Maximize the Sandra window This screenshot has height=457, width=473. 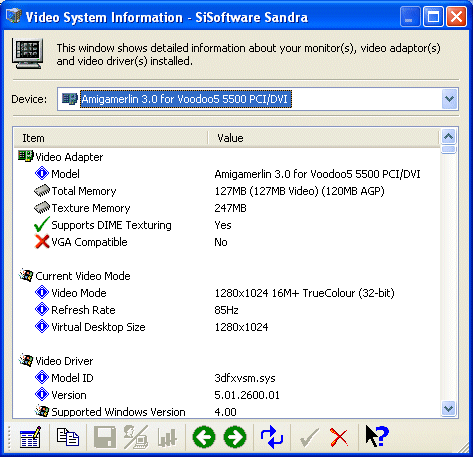(x=433, y=16)
